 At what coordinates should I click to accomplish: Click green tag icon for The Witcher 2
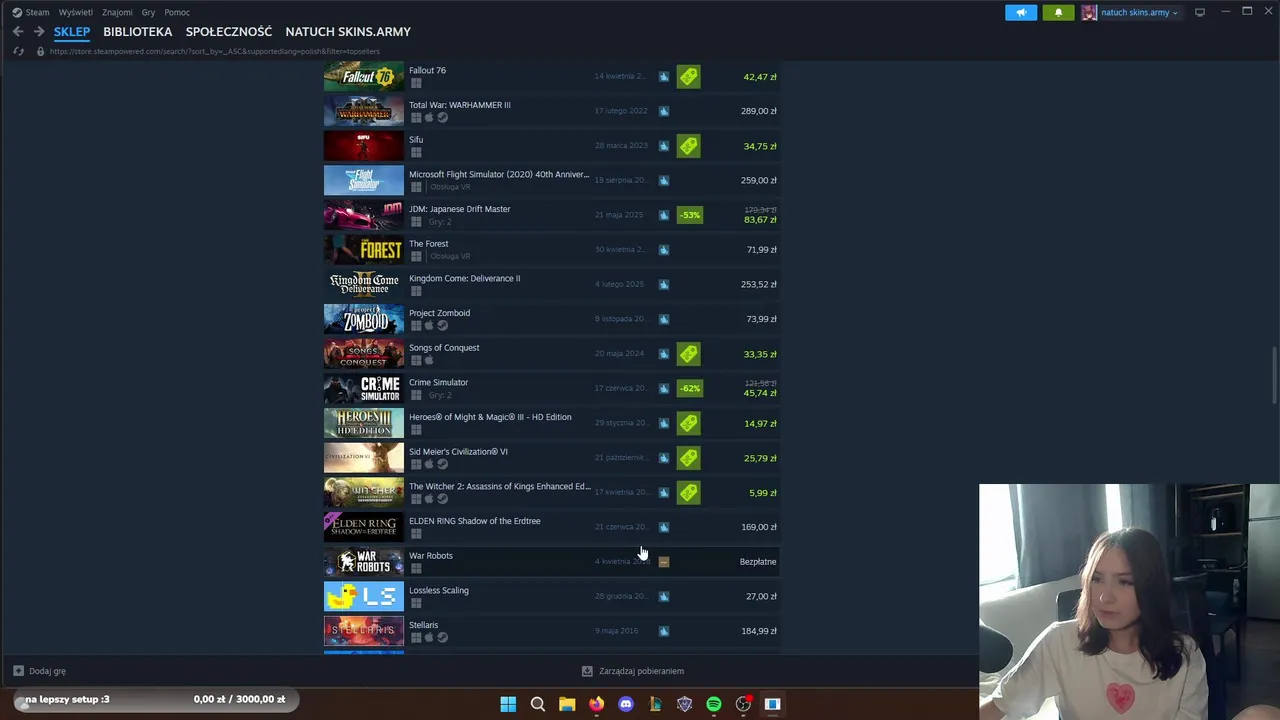tap(688, 492)
